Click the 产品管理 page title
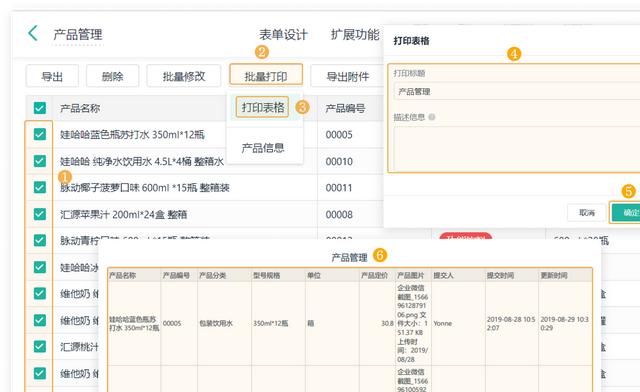The height and width of the screenshot is (392, 640). 78,35
